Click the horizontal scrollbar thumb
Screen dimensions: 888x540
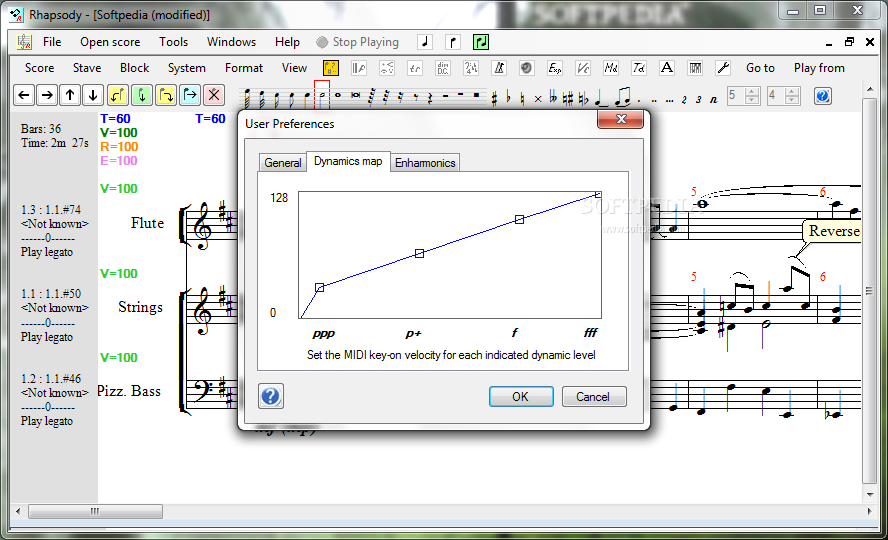[95, 511]
